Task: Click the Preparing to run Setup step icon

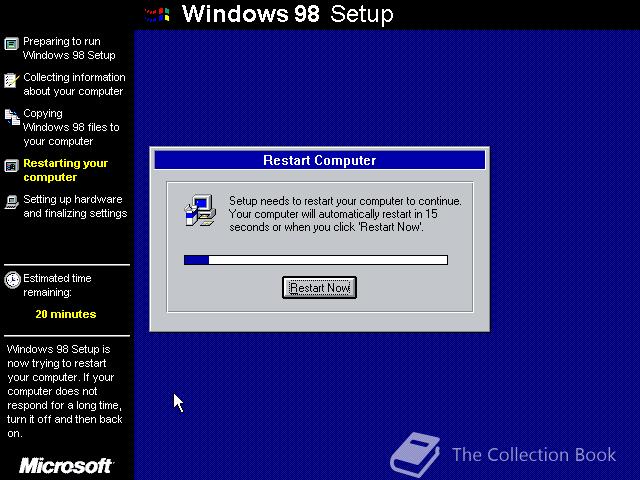Action: [11, 44]
